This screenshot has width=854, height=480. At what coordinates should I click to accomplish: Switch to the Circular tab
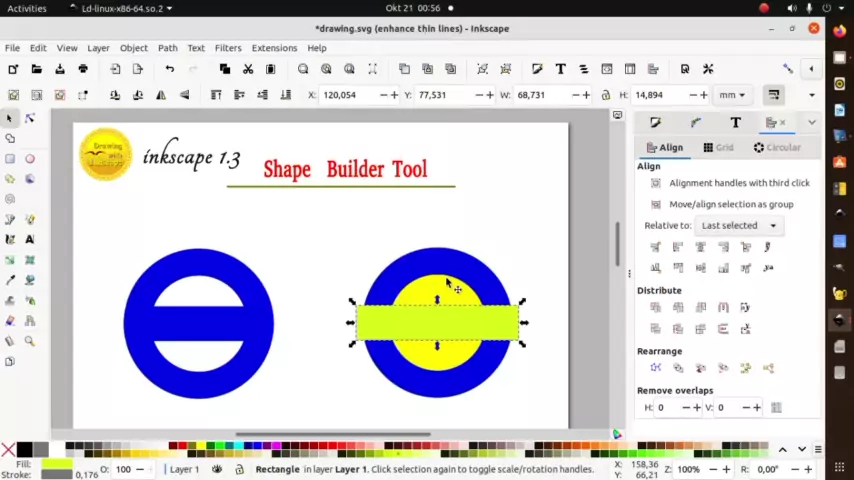pyautogui.click(x=777, y=147)
